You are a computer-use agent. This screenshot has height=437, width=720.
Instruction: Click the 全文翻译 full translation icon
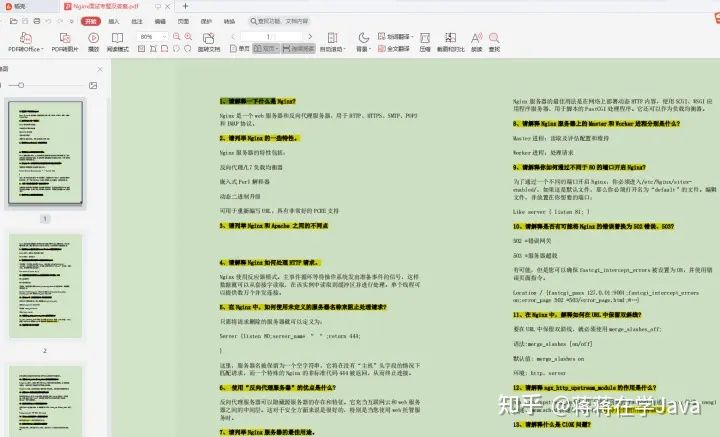pyautogui.click(x=382, y=49)
